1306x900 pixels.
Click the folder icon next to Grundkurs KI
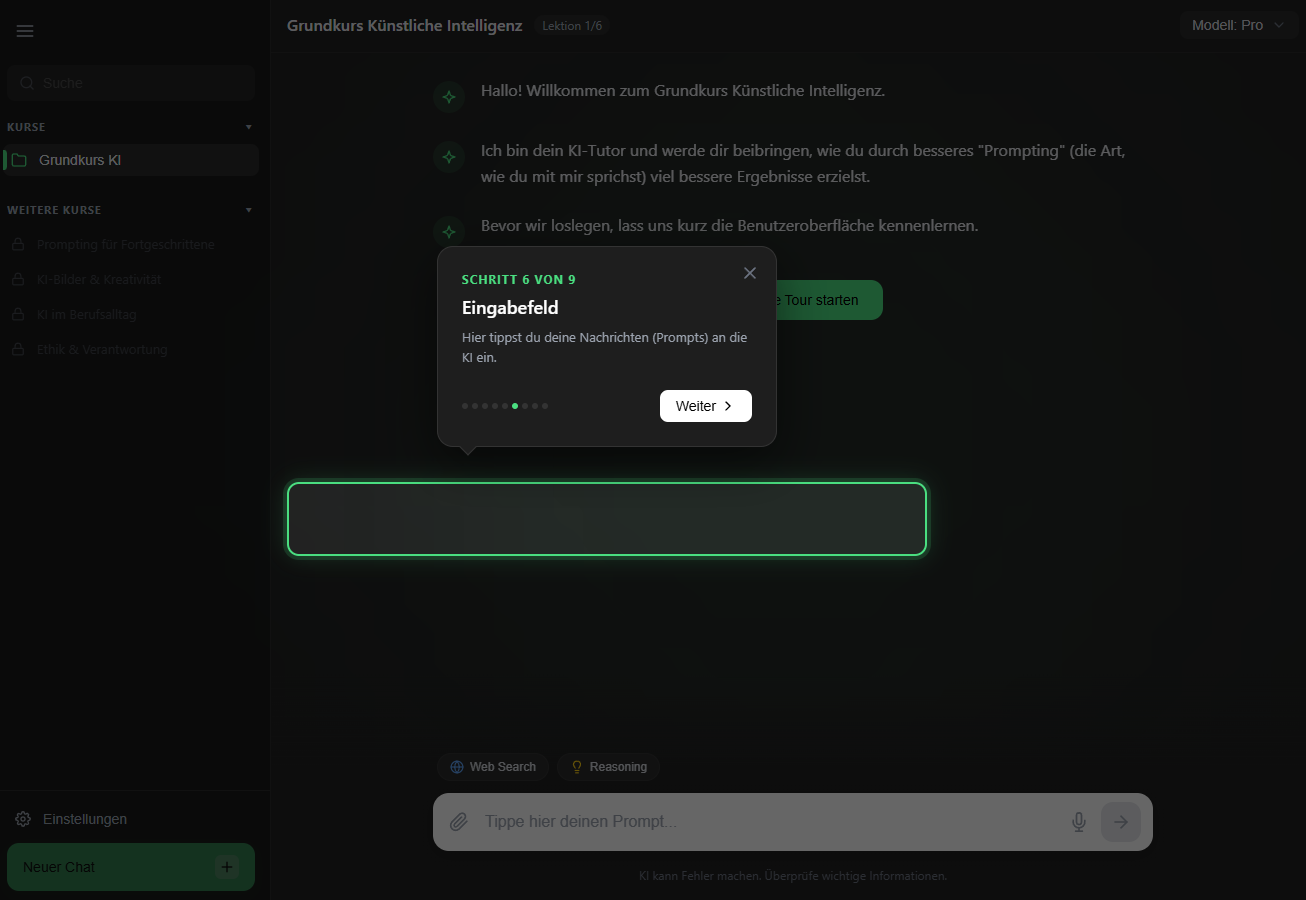click(x=21, y=159)
